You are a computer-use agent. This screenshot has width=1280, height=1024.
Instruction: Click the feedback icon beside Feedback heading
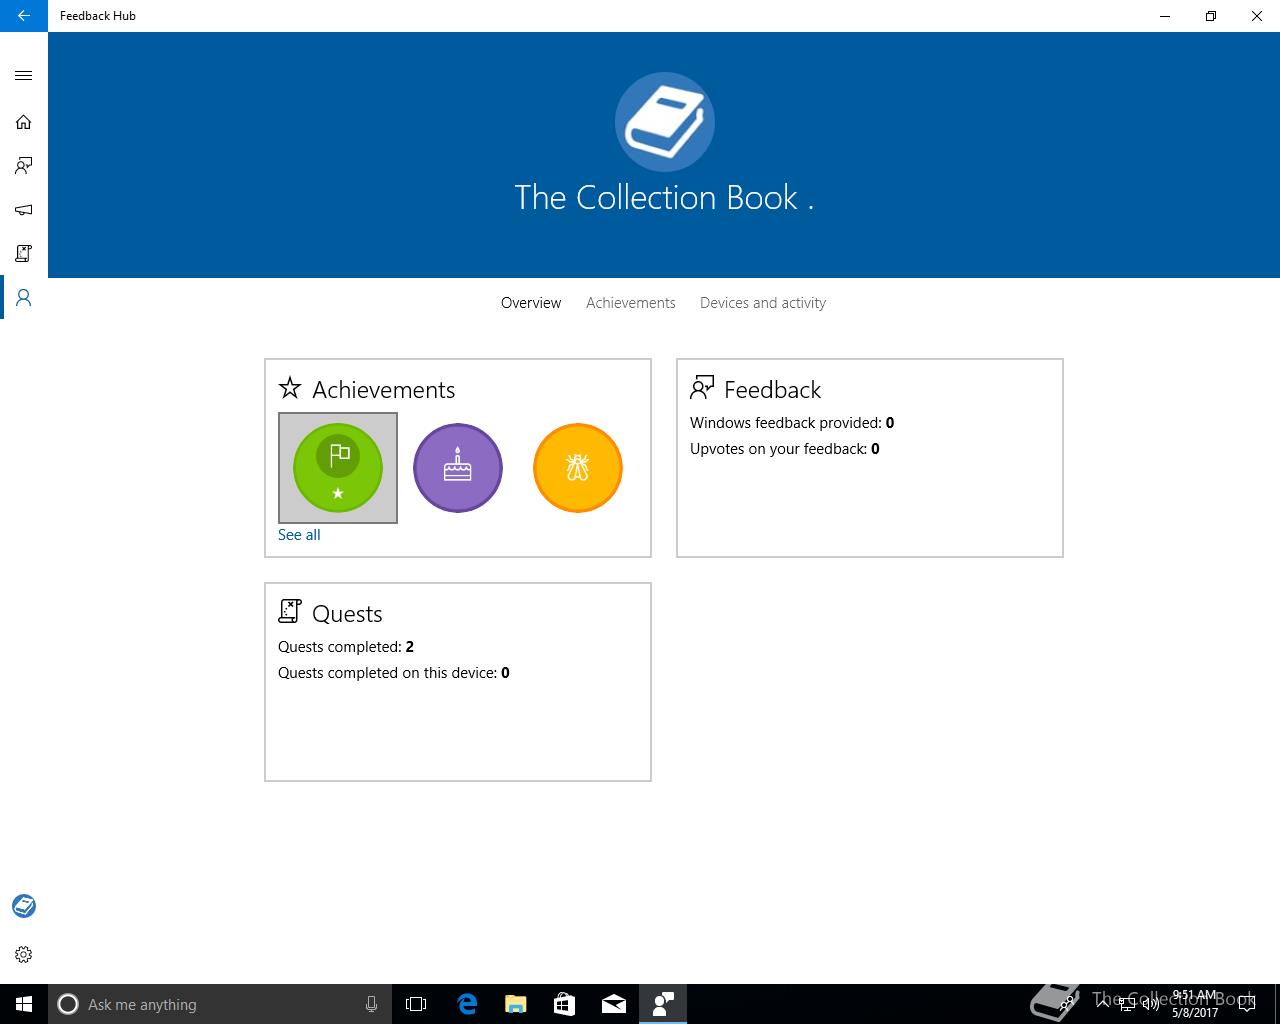(x=702, y=388)
